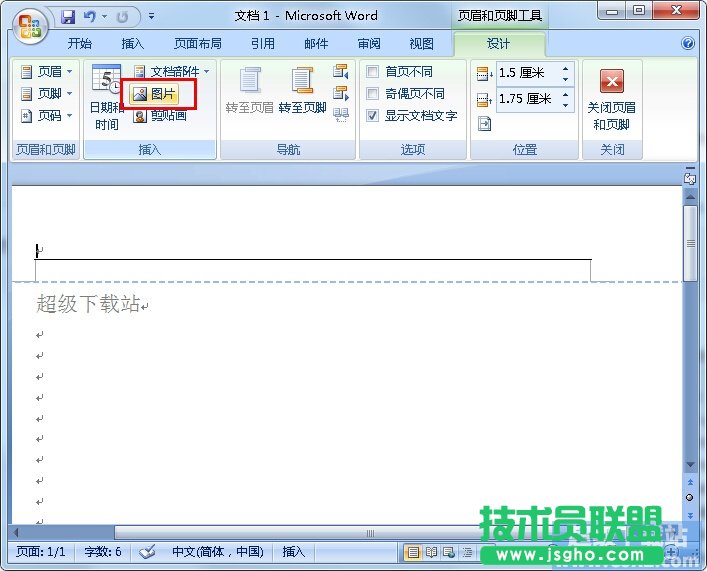Screen dimensions: 707x571
Task: Click the Undo arrow icon
Action: click(x=90, y=17)
